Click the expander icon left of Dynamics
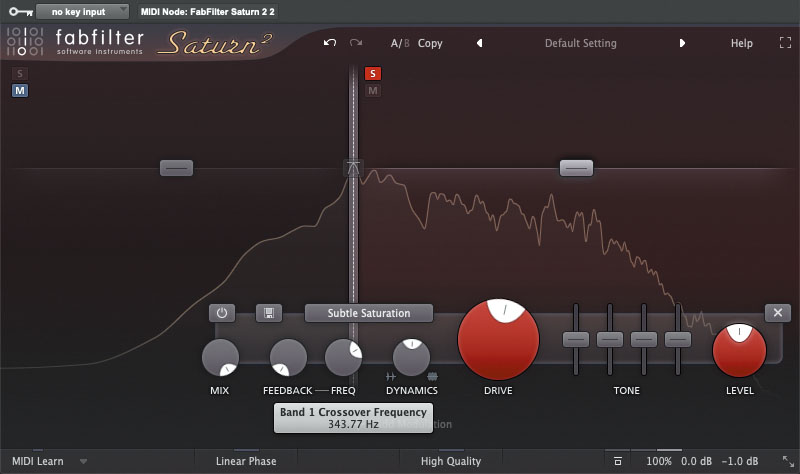800x474 pixels. click(x=391, y=377)
